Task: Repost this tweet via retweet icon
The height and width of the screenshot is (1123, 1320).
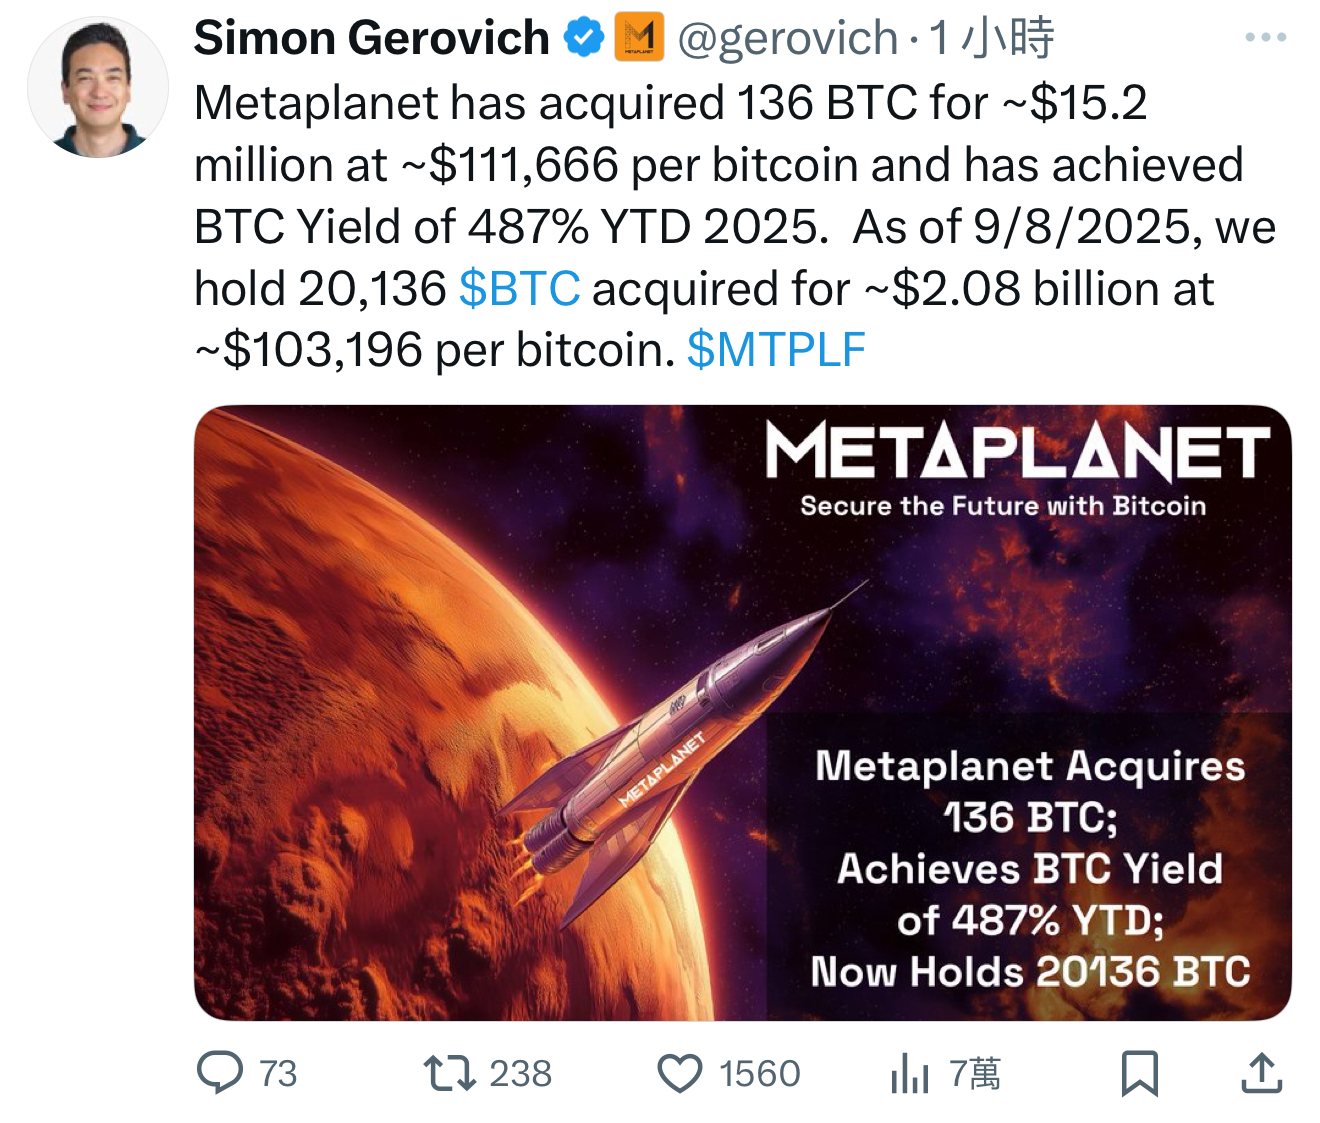Action: coord(449,1073)
